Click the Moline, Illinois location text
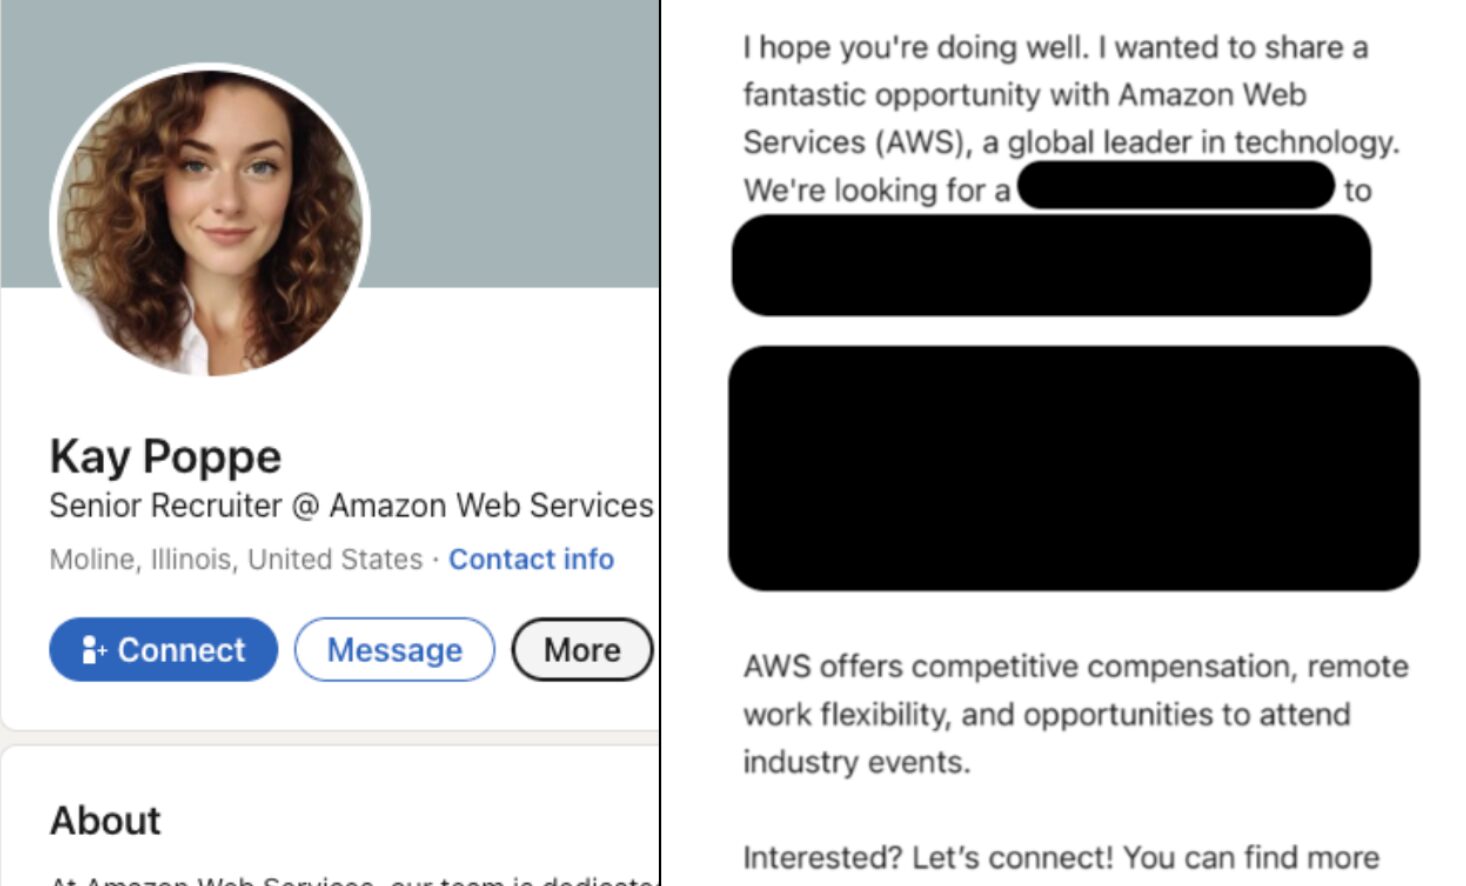 [236, 559]
